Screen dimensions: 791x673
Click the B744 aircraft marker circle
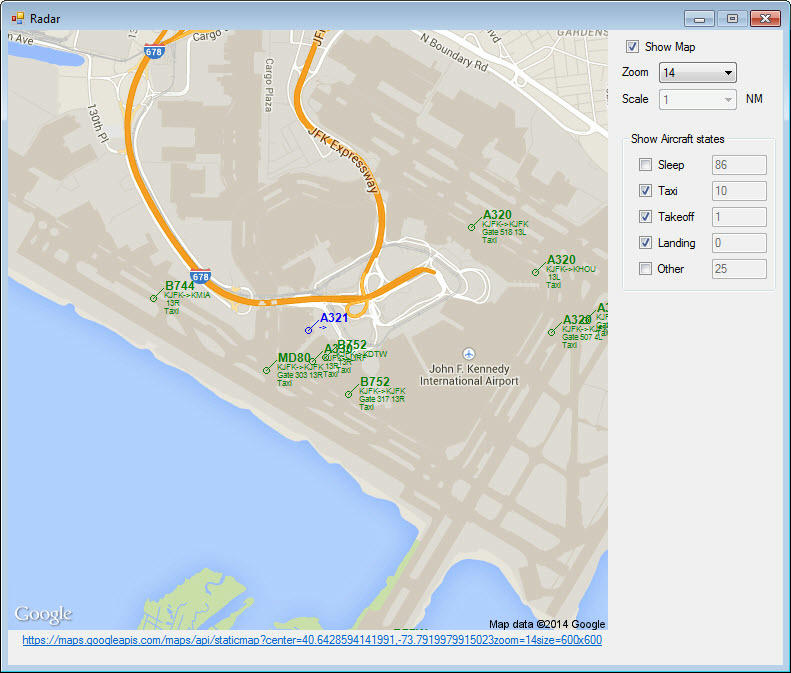click(x=153, y=299)
